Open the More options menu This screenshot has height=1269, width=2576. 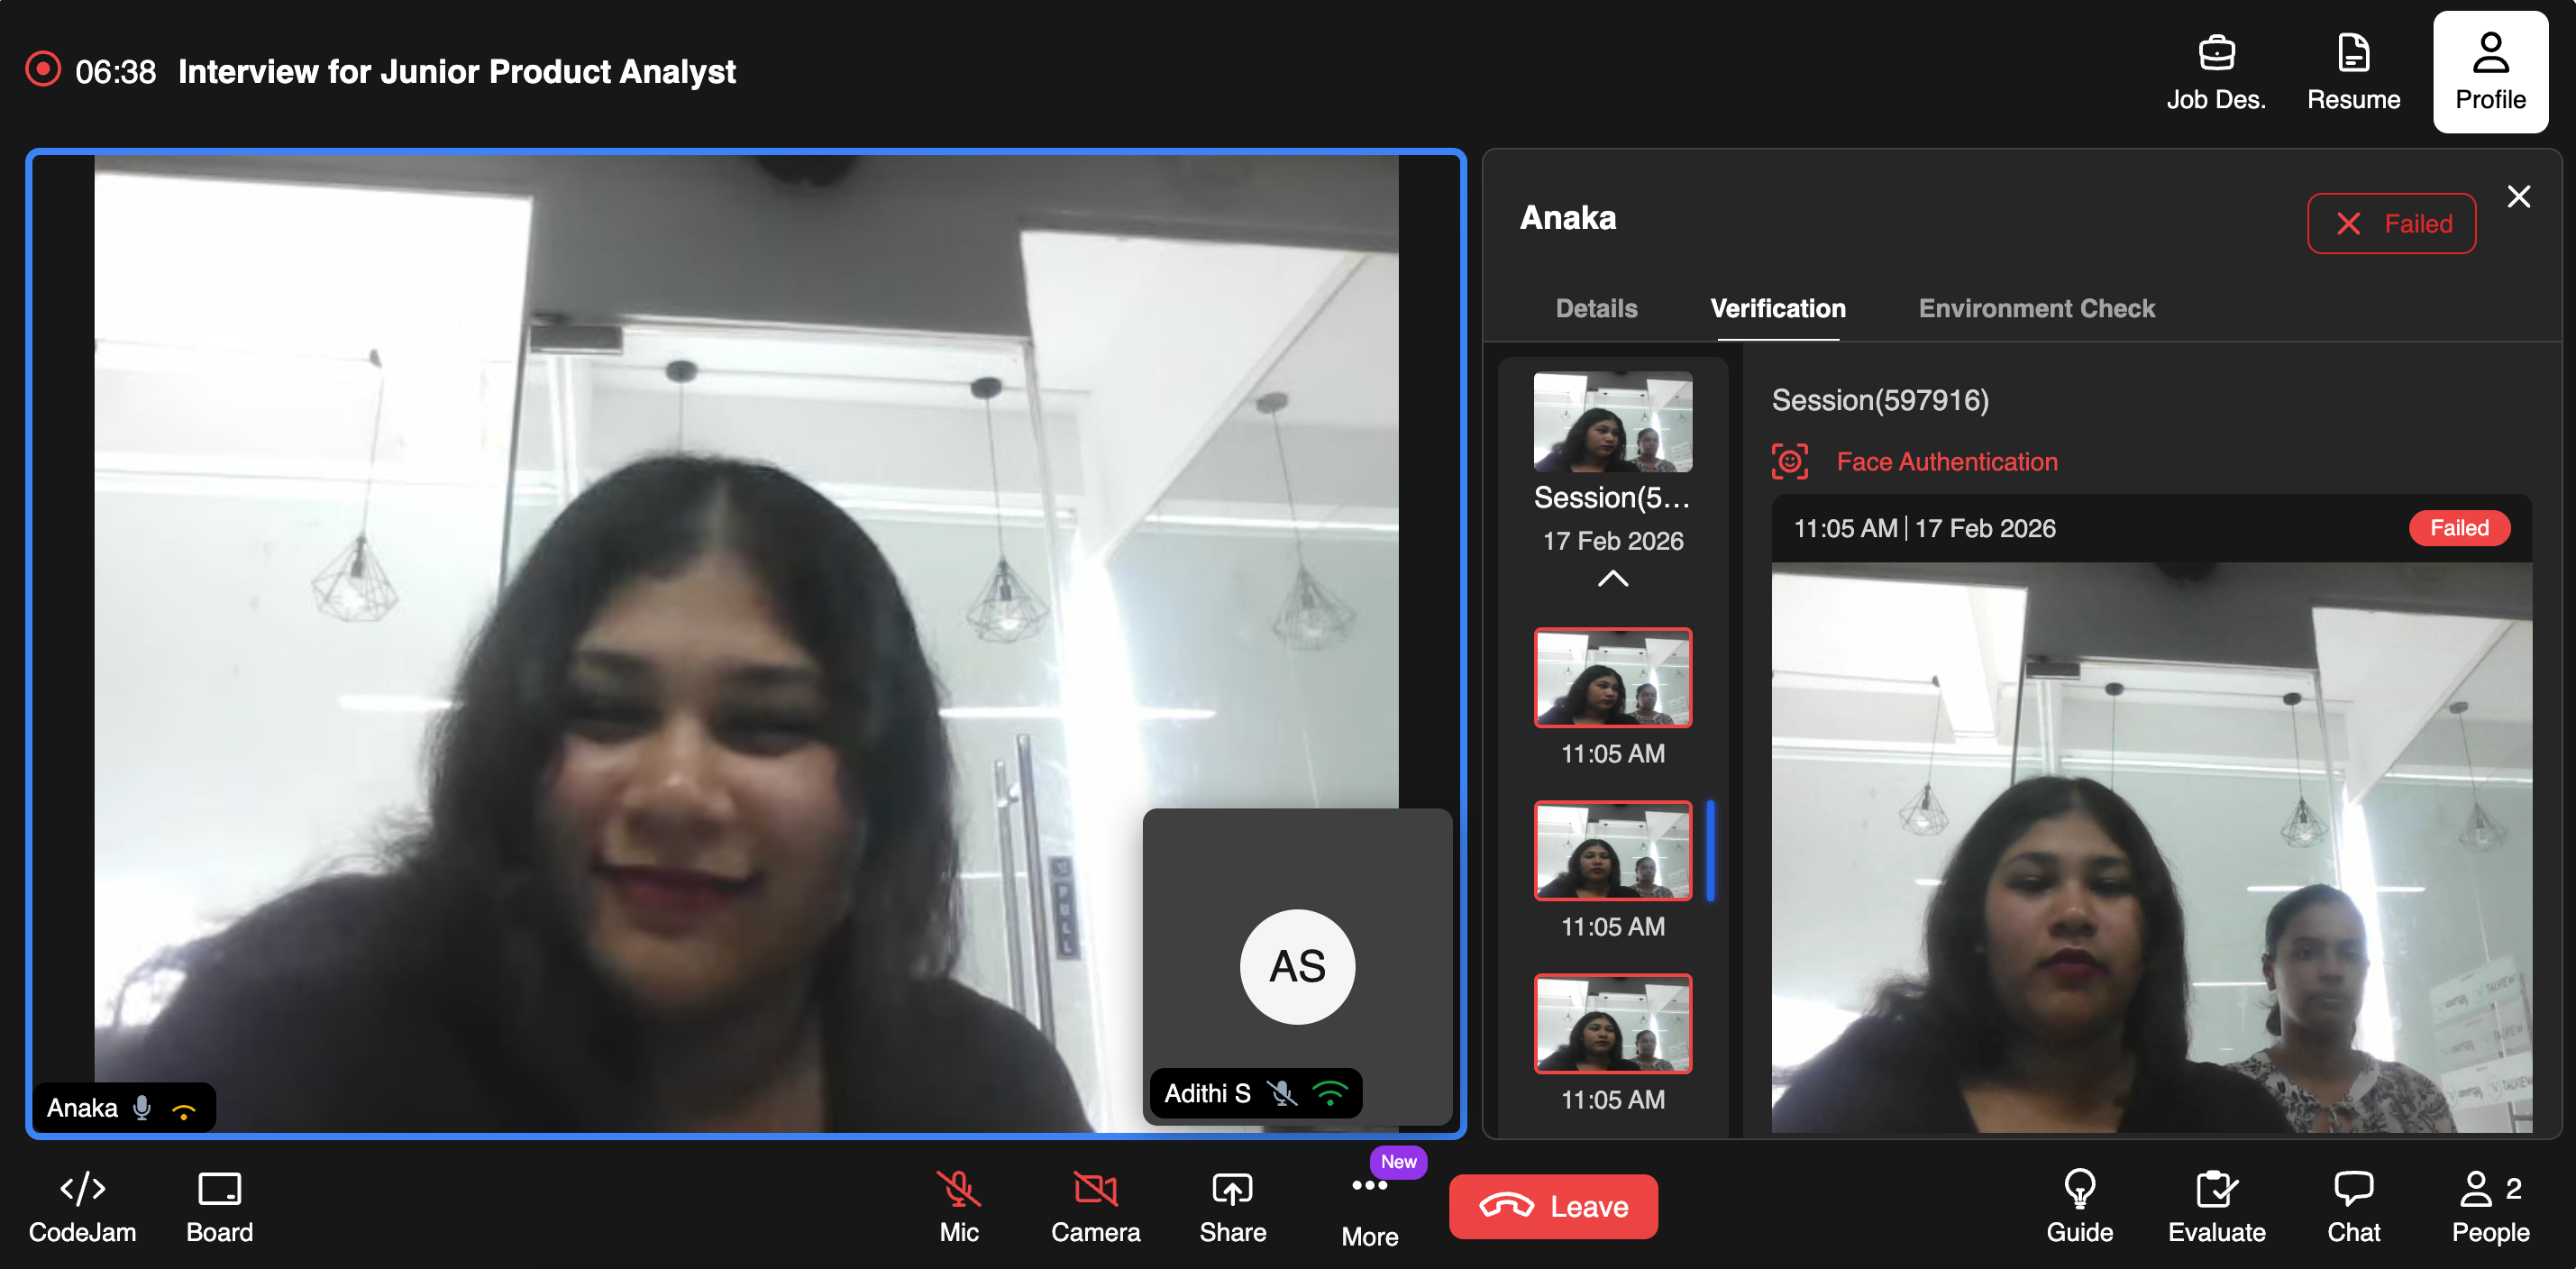pos(1369,1206)
